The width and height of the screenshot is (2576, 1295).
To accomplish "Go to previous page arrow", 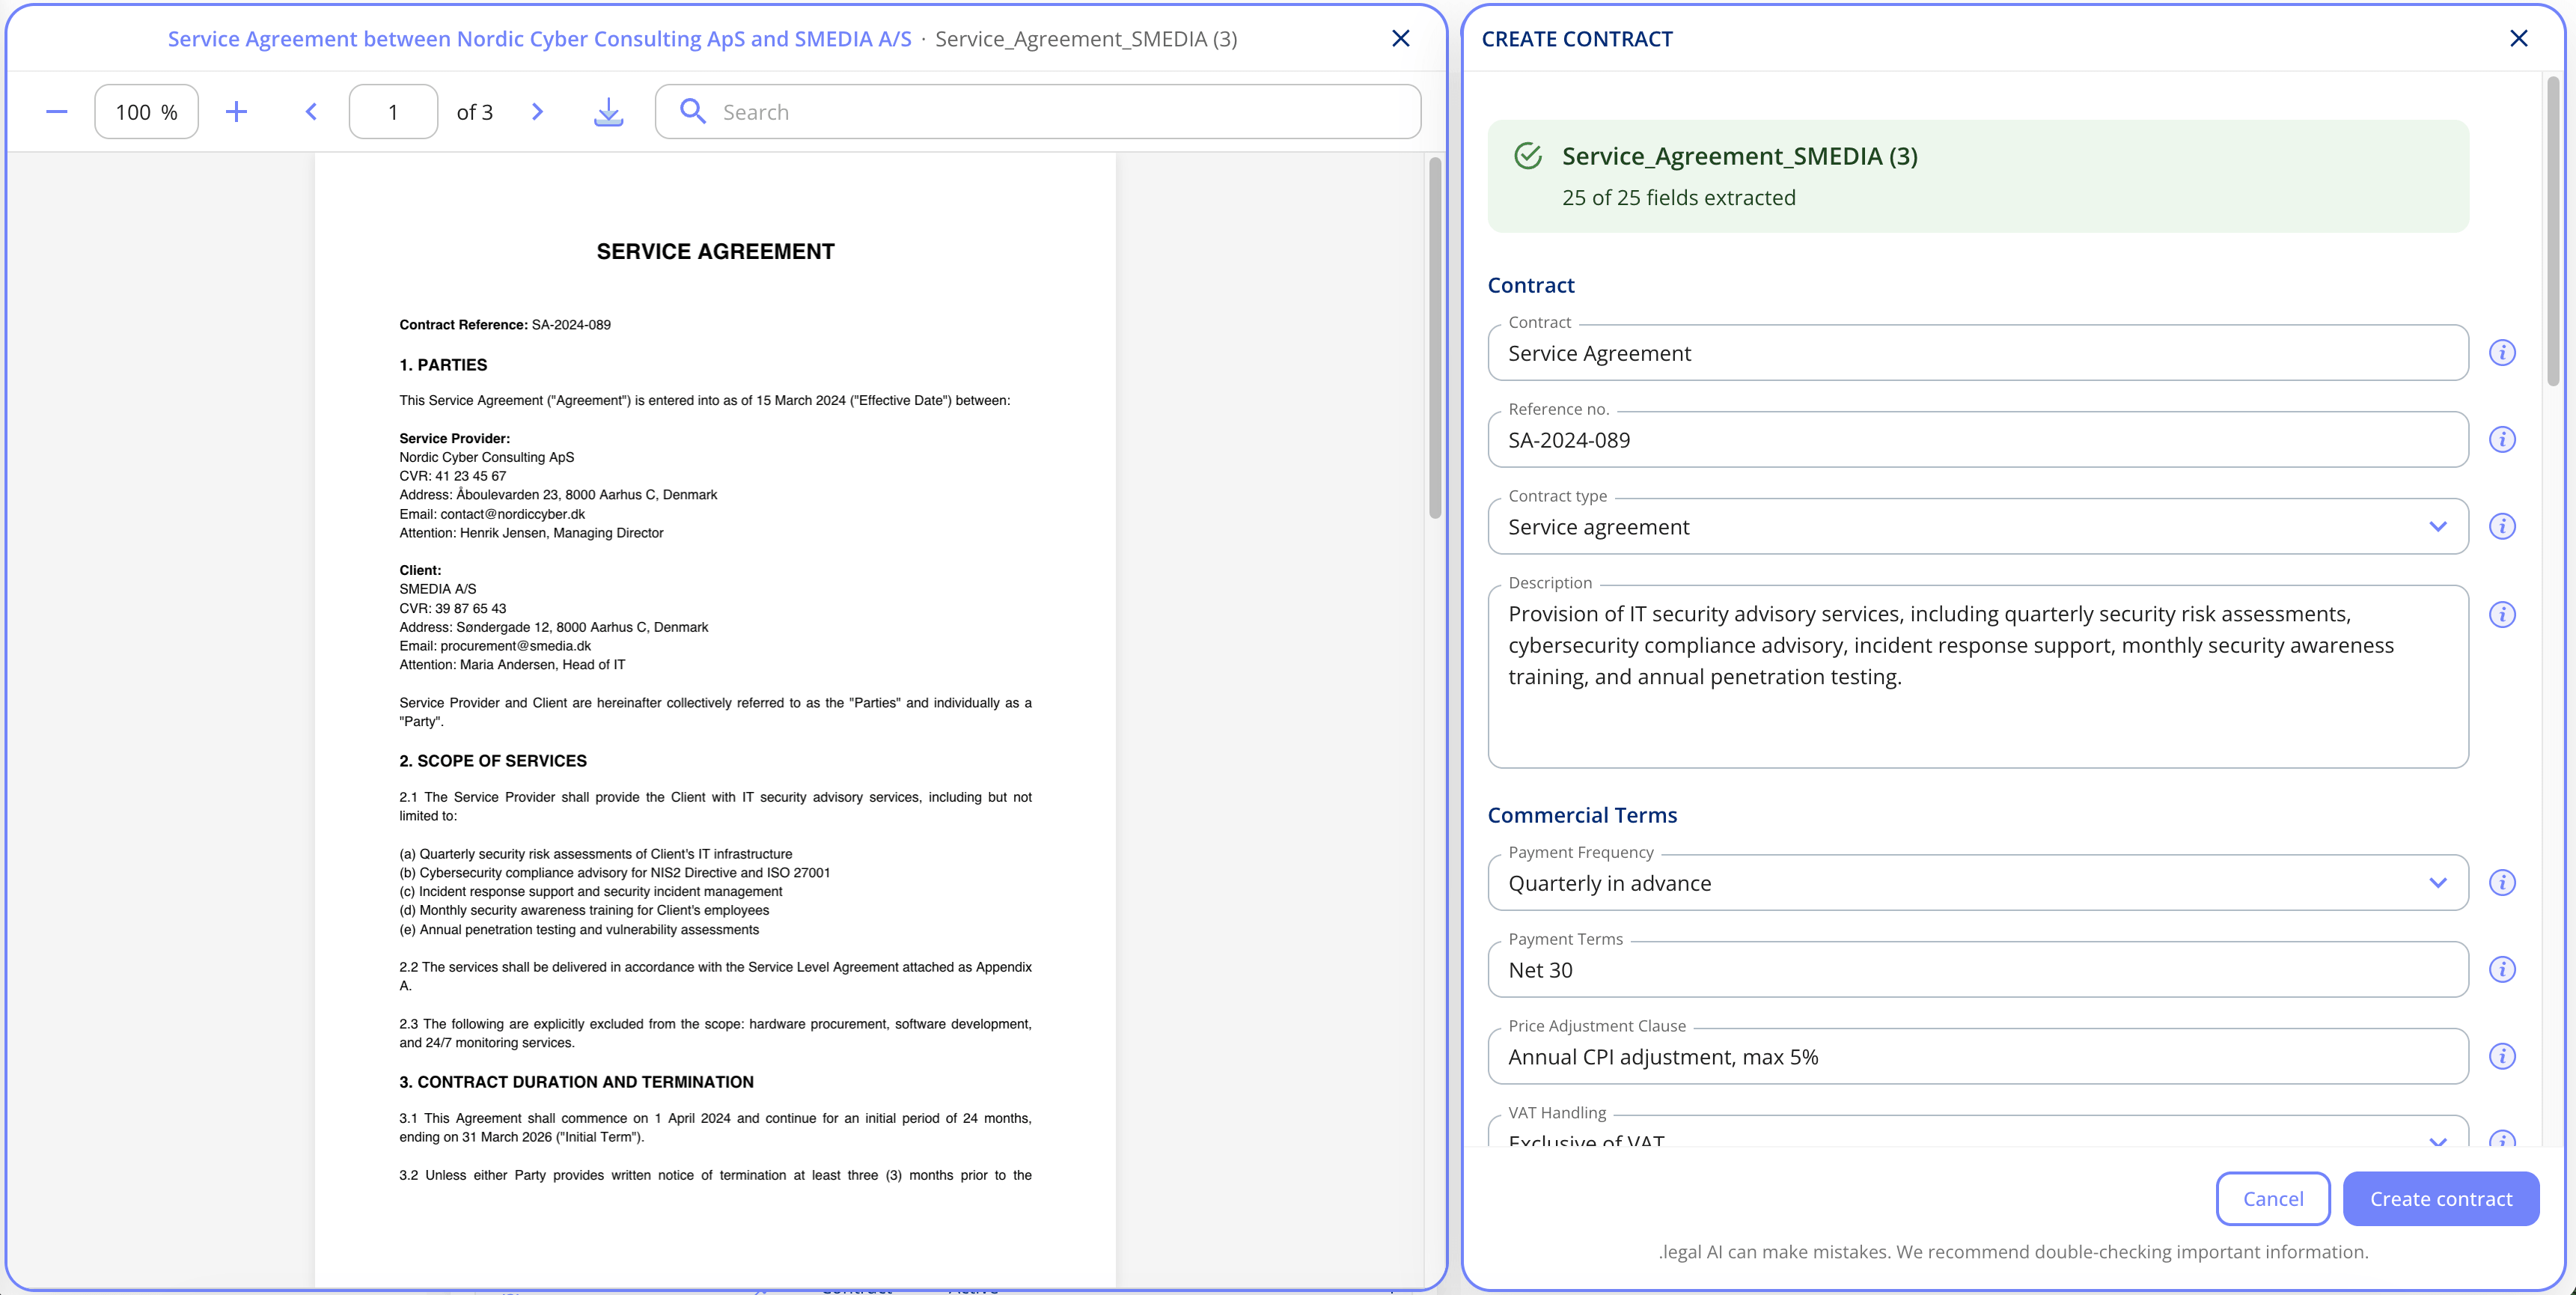I will click(x=311, y=112).
